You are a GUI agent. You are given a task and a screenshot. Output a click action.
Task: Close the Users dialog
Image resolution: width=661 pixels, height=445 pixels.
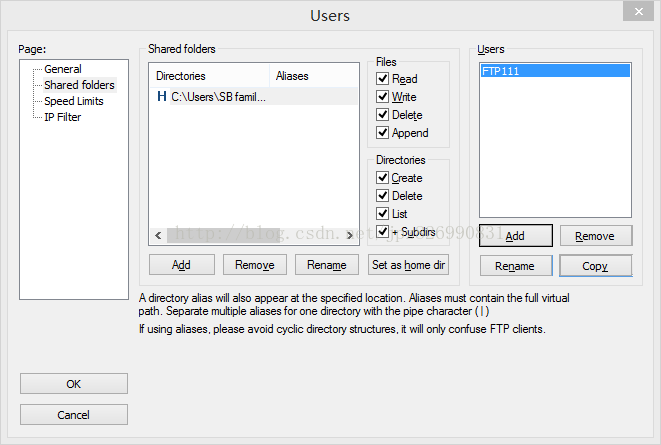point(638,12)
